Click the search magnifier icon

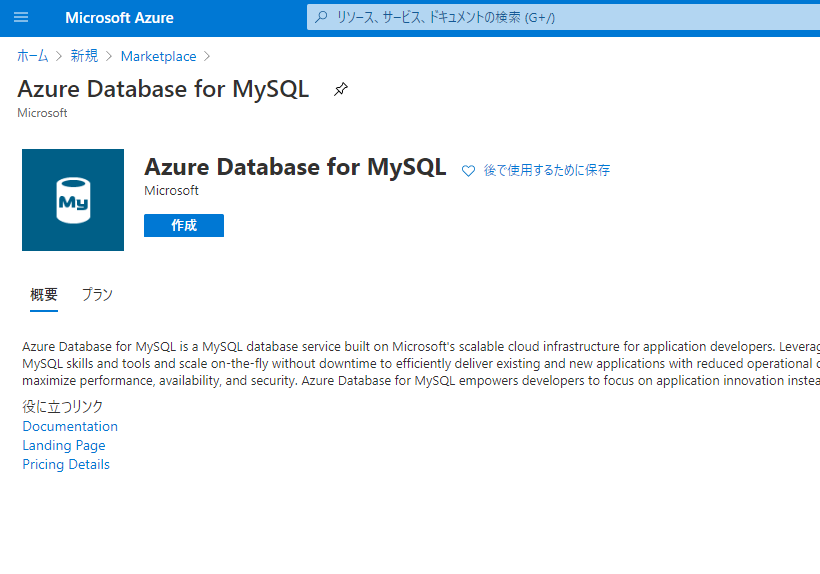click(322, 17)
